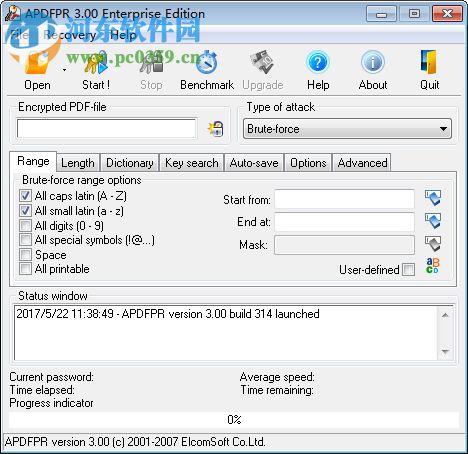Click the Mask field helper icon
The width and height of the screenshot is (468, 454).
click(x=433, y=244)
